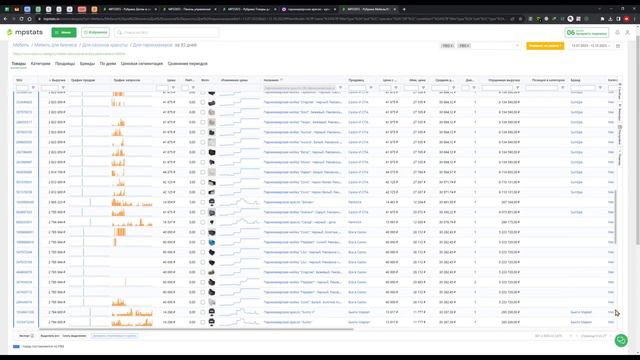640x360 pixels.
Task: Expand the date range selector
Action: click(591, 46)
